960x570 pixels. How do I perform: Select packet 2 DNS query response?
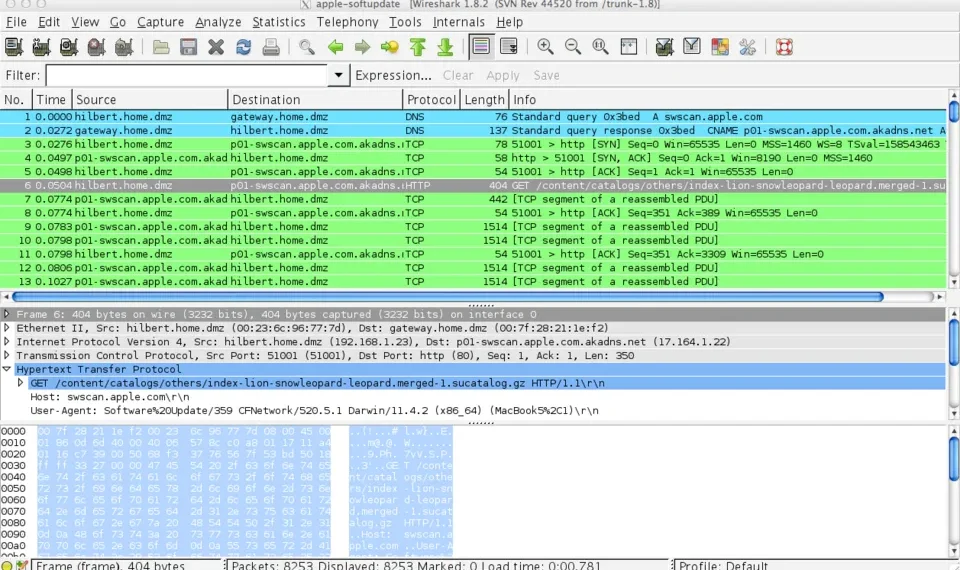[473, 130]
